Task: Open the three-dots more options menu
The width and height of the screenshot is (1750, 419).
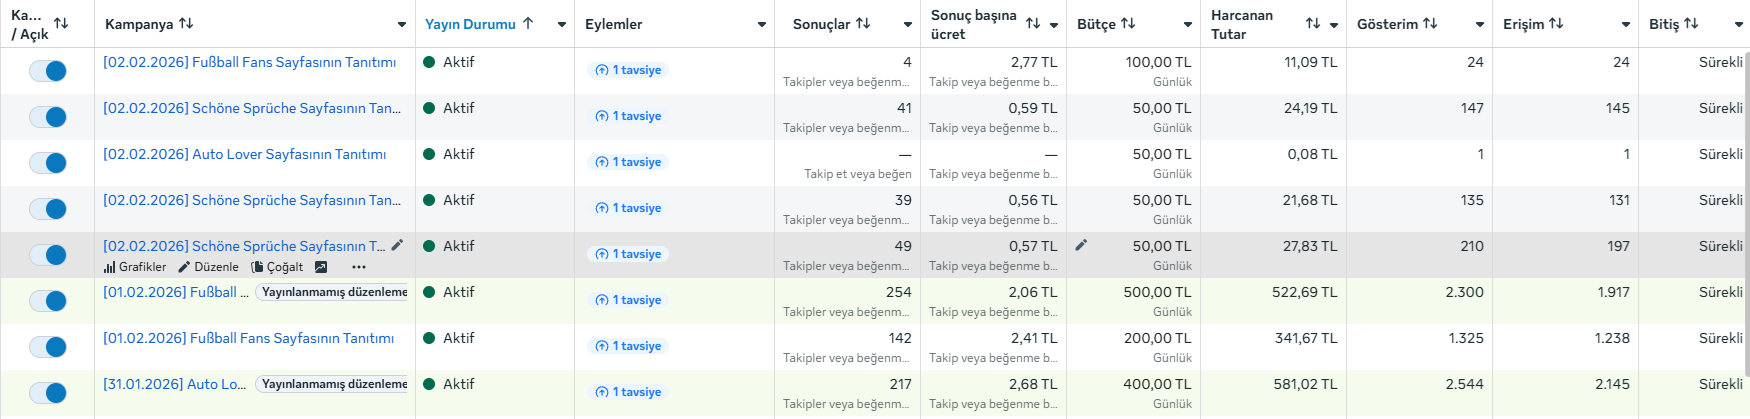Action: pyautogui.click(x=359, y=267)
